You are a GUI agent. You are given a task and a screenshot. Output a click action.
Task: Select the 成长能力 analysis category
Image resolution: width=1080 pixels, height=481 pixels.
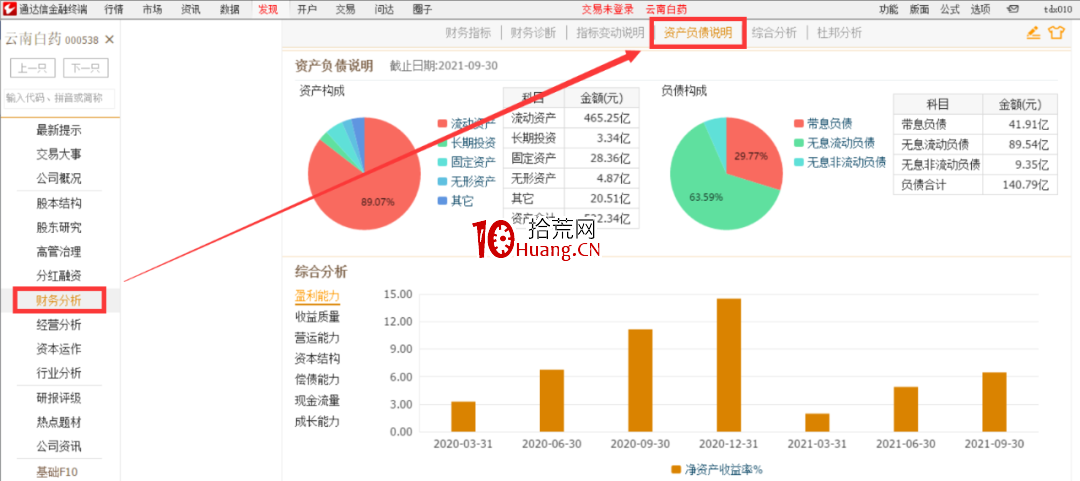tap(318, 422)
